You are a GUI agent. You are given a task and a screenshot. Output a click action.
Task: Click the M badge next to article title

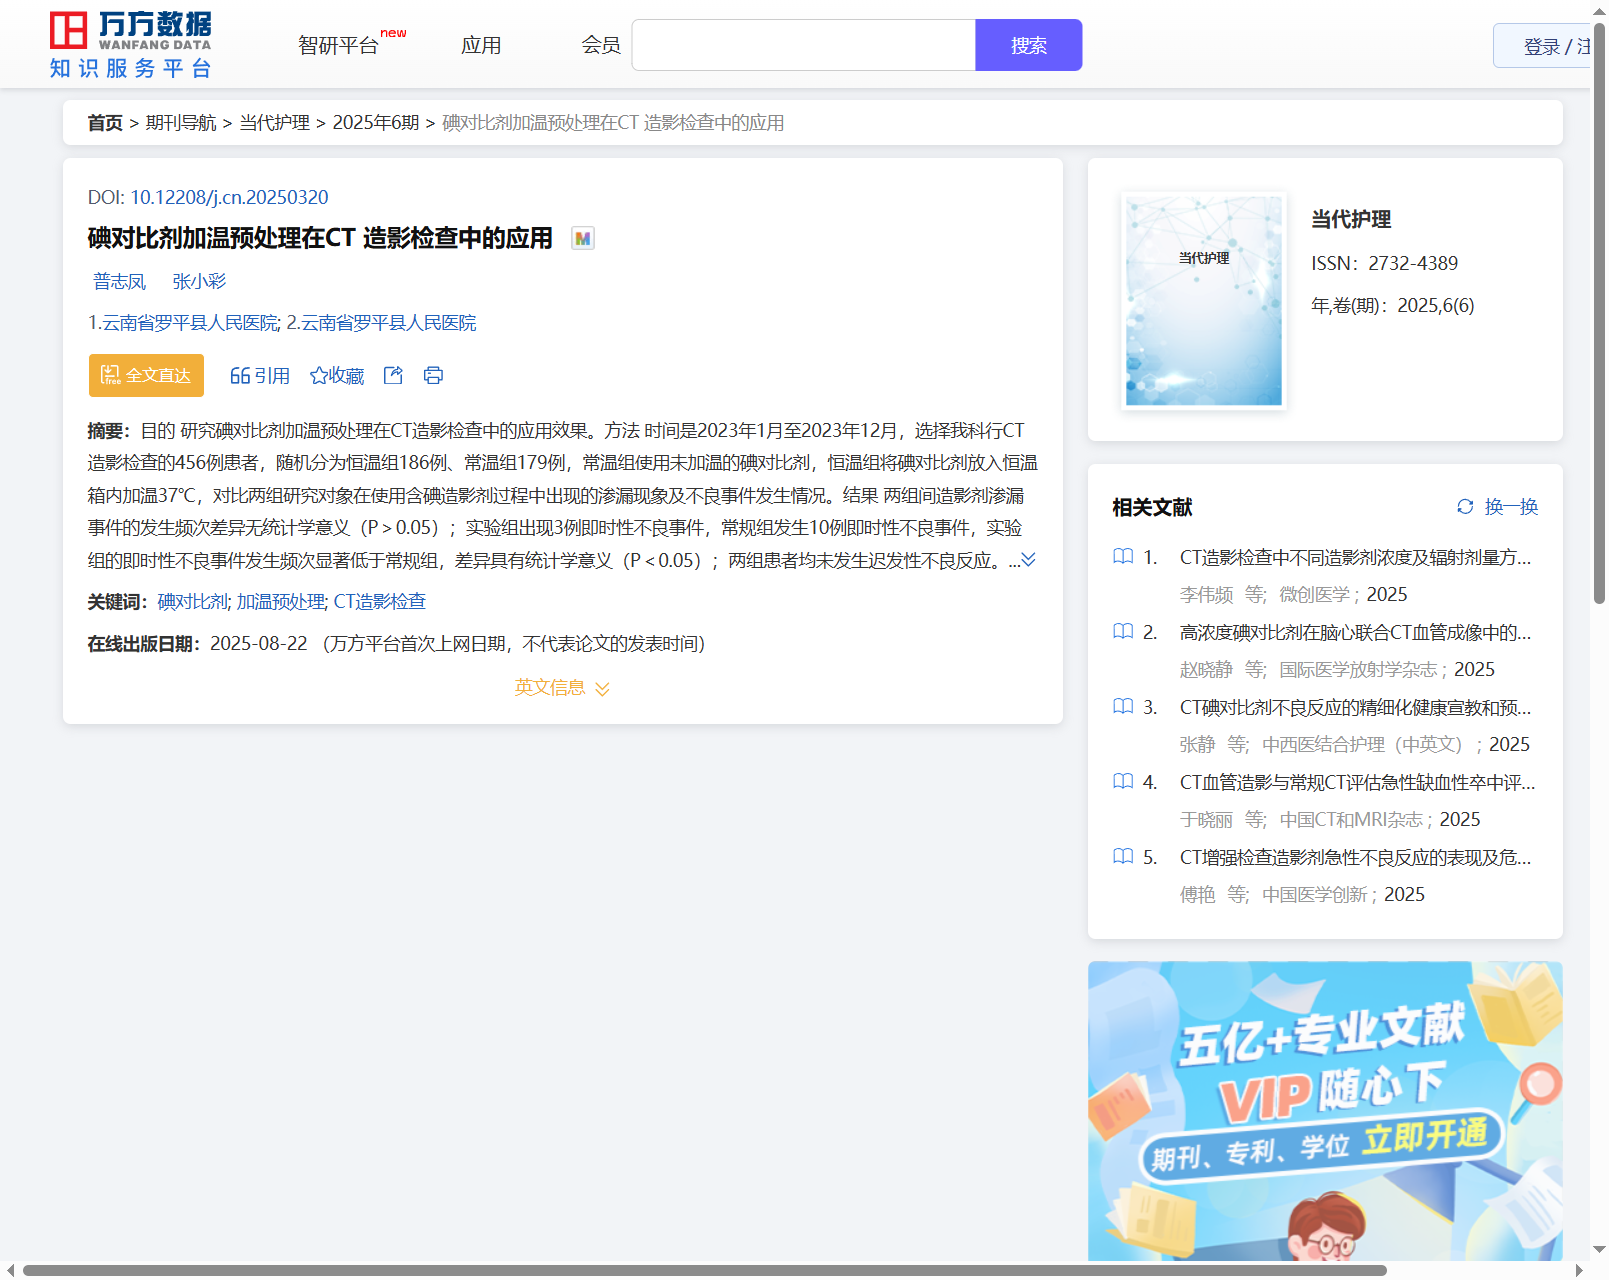pos(583,238)
